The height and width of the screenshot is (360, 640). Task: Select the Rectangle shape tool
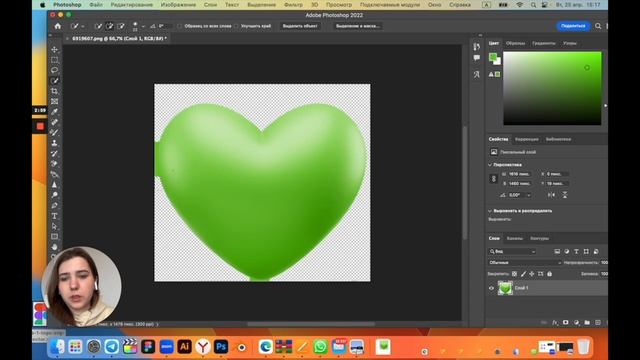click(54, 237)
